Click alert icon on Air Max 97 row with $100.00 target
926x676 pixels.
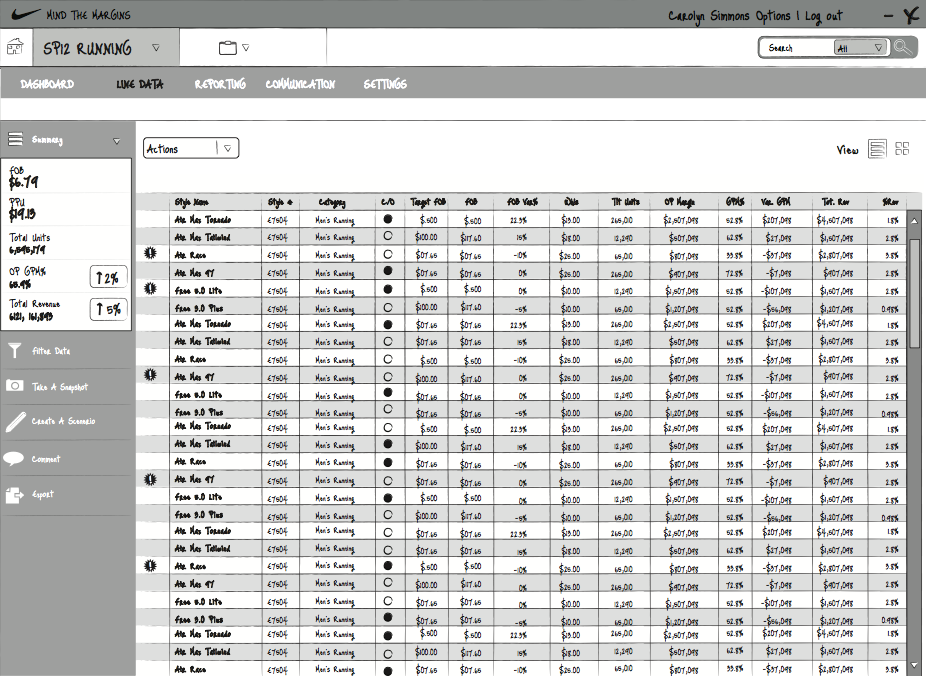click(x=151, y=374)
